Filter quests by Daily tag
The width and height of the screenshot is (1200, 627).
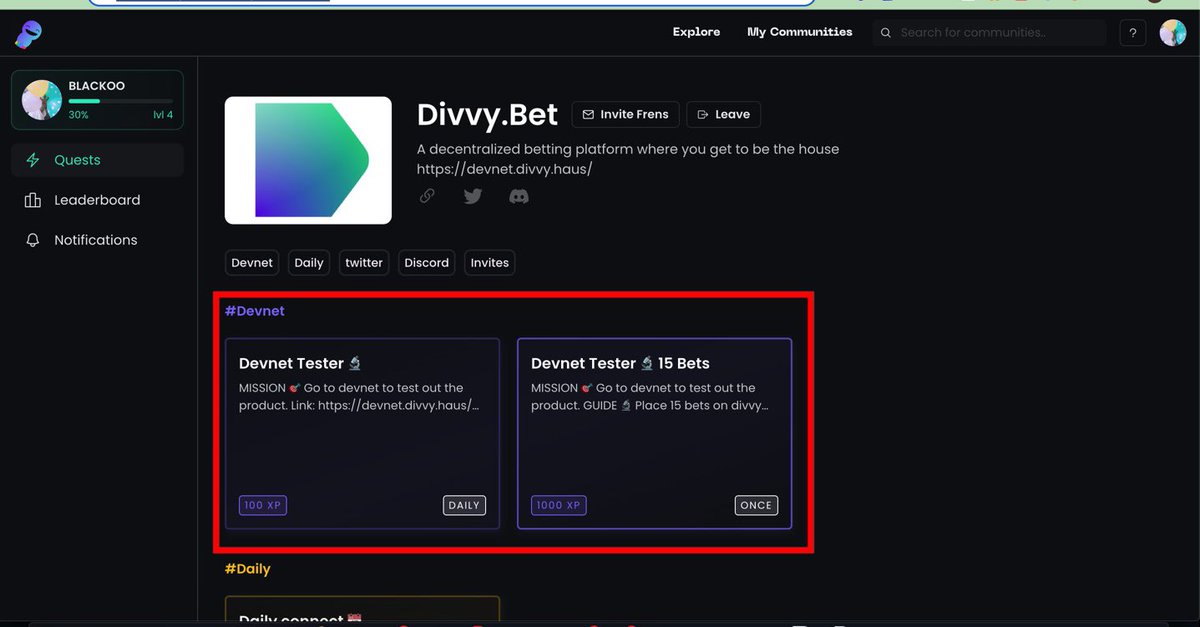tap(309, 263)
